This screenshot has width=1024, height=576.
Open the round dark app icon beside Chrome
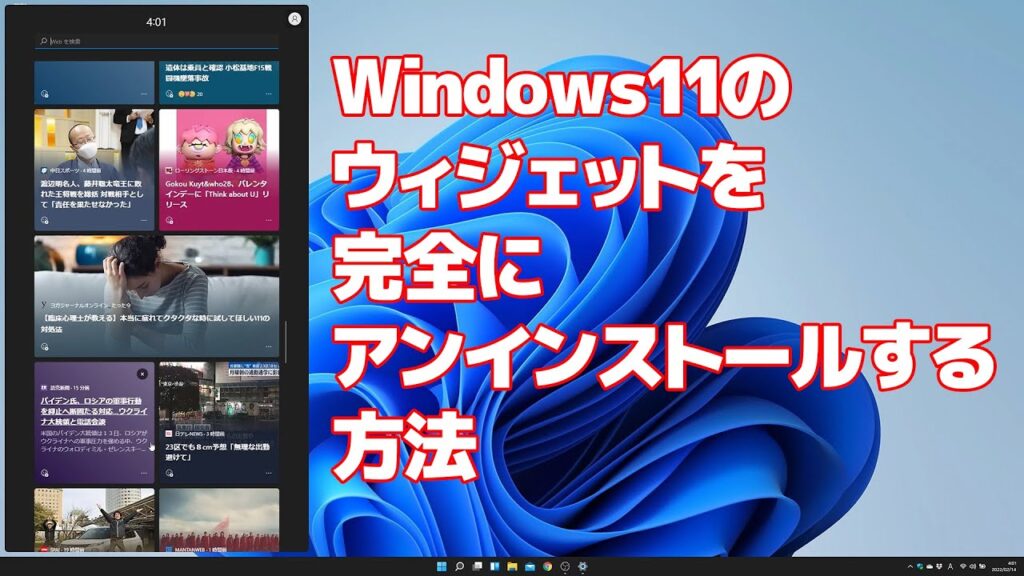(565, 566)
